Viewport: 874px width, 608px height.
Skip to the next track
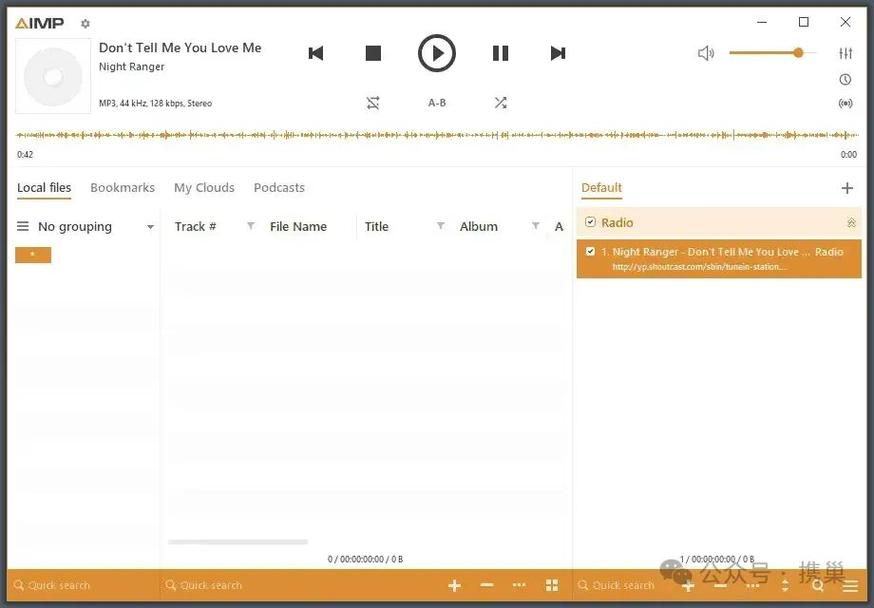tap(558, 54)
